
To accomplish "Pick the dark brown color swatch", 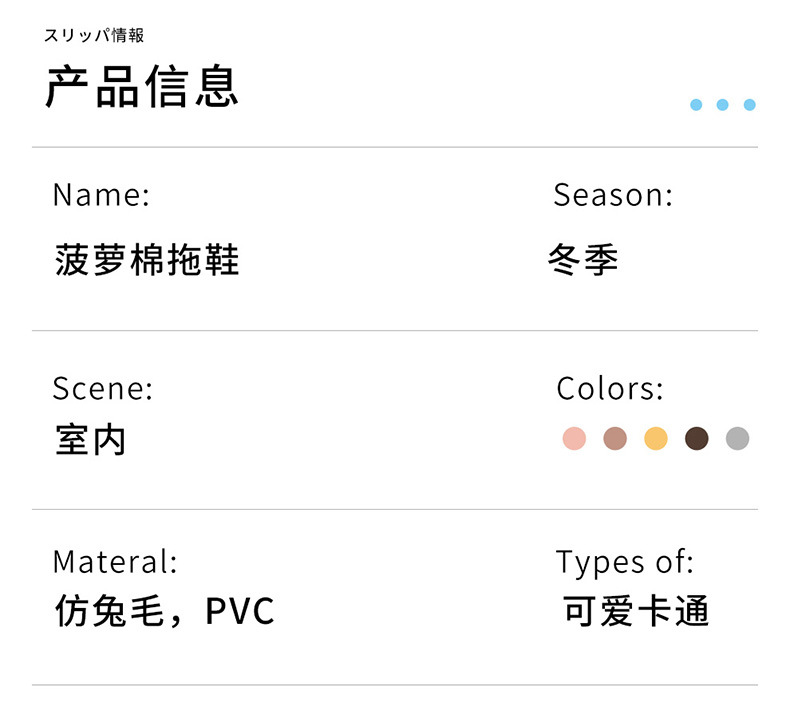I will (x=697, y=439).
